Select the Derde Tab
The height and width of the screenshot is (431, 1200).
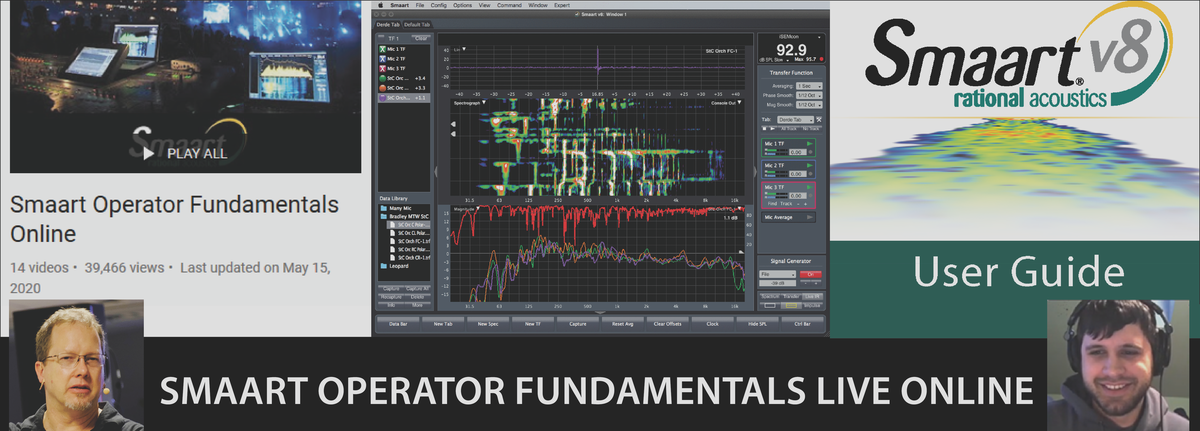click(388, 25)
